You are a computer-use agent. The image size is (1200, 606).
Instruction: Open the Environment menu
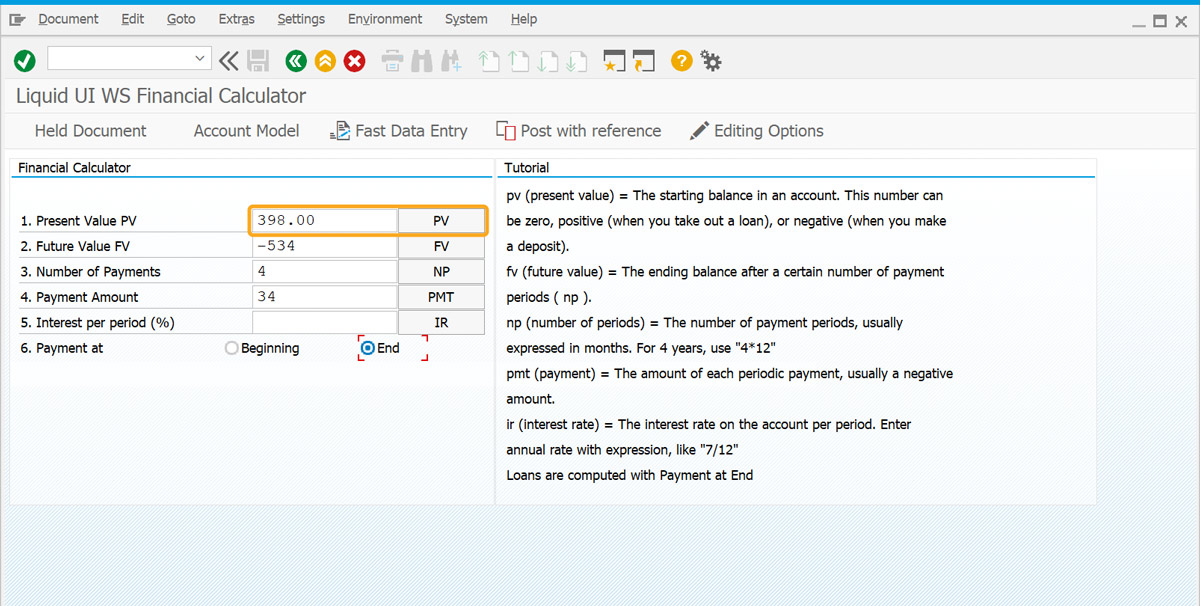[x=385, y=19]
